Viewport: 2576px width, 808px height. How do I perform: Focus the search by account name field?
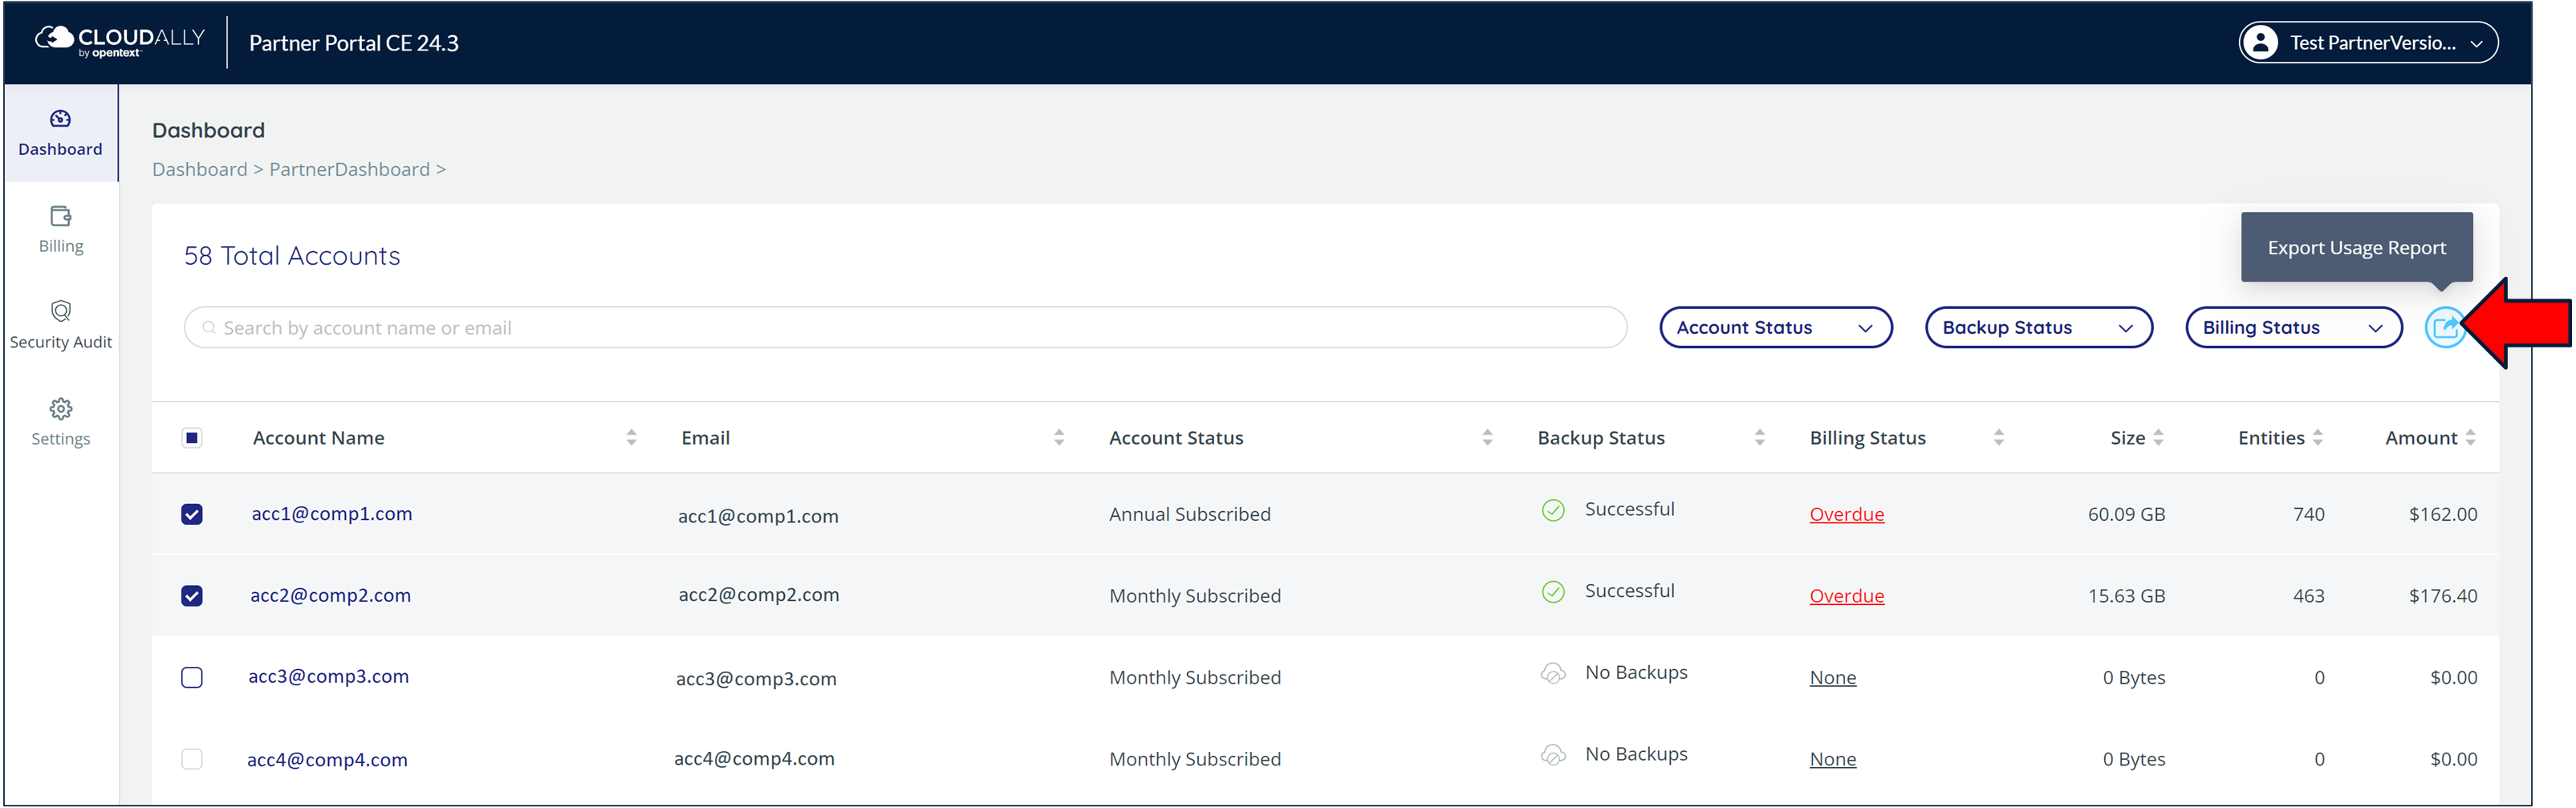pos(905,328)
